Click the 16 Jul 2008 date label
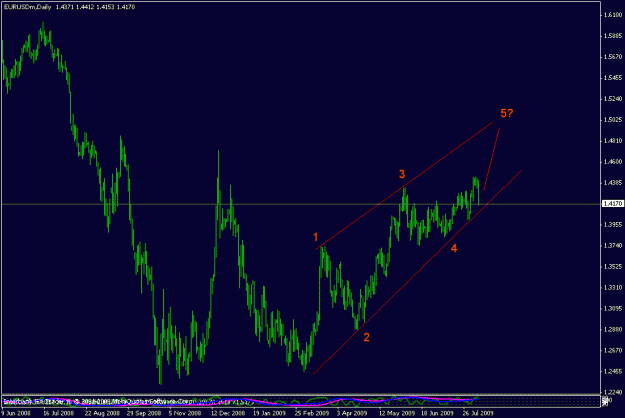 point(59,413)
